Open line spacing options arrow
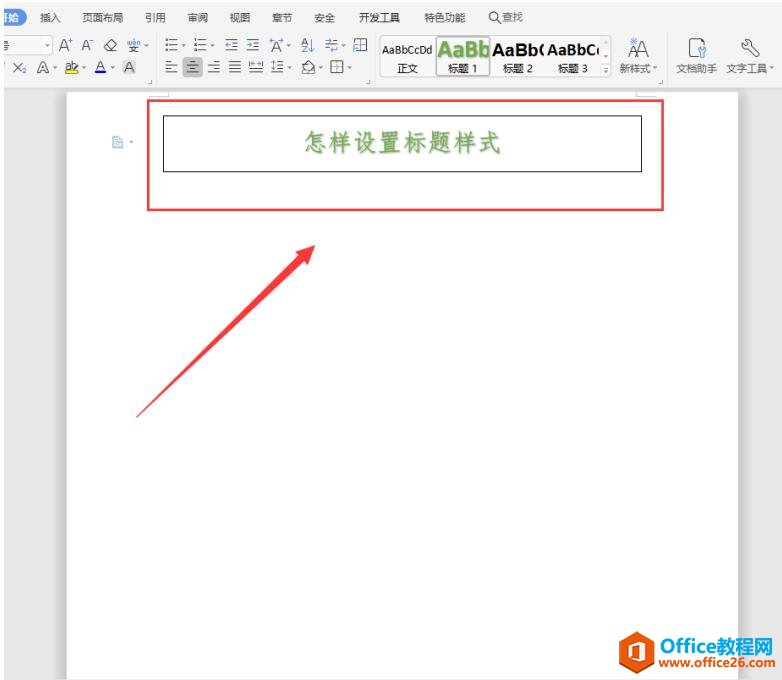Screen dimensions: 782x680 (289, 67)
